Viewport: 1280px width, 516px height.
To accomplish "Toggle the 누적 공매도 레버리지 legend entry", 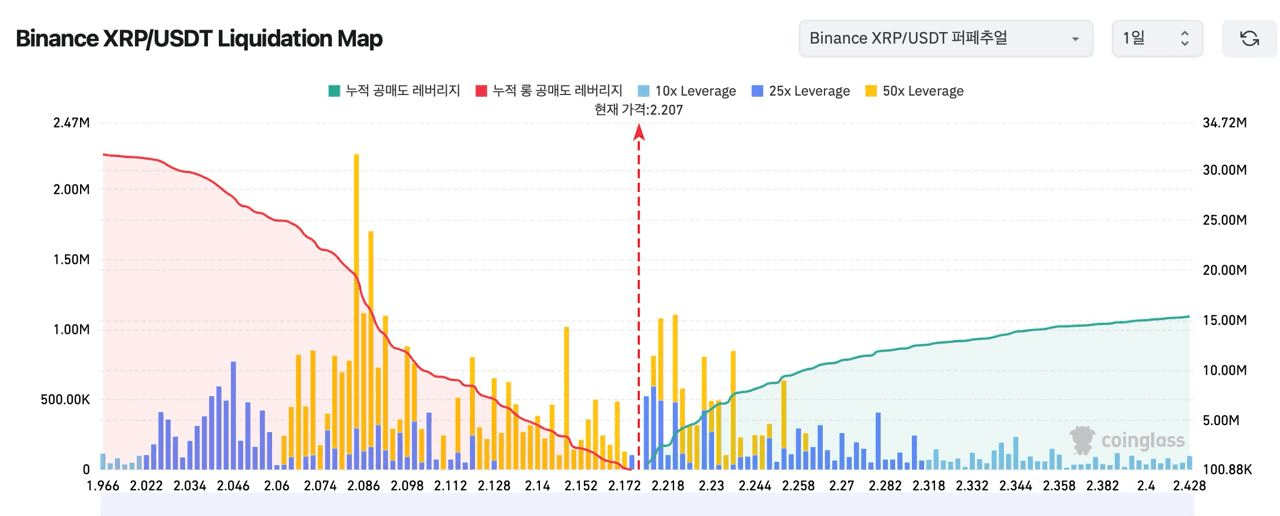I will [x=394, y=91].
